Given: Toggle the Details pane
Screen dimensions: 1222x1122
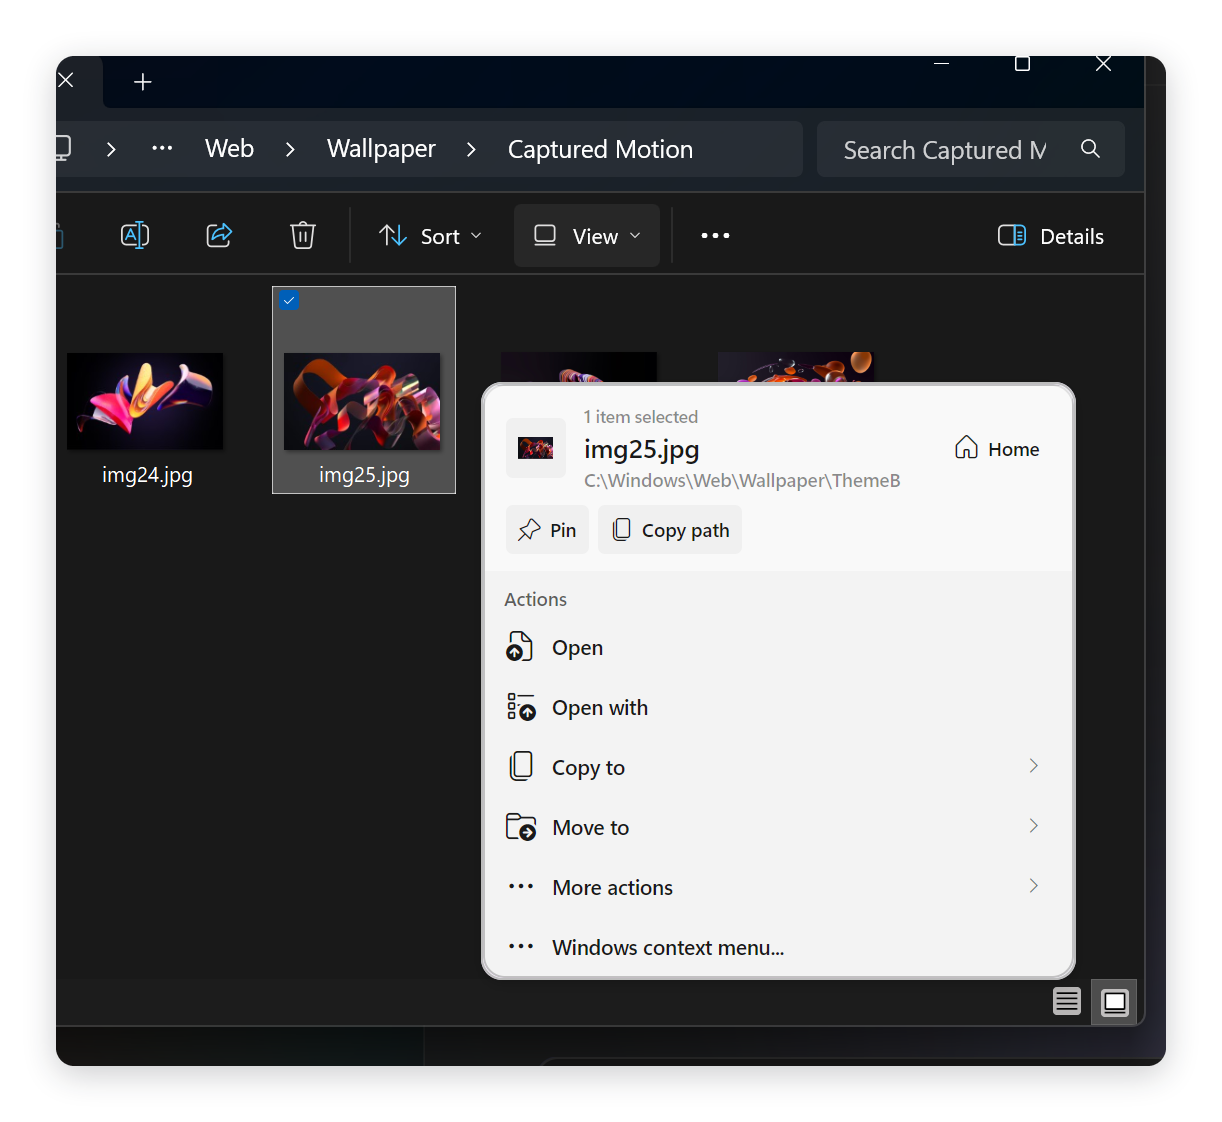Looking at the screenshot, I should tap(1051, 236).
